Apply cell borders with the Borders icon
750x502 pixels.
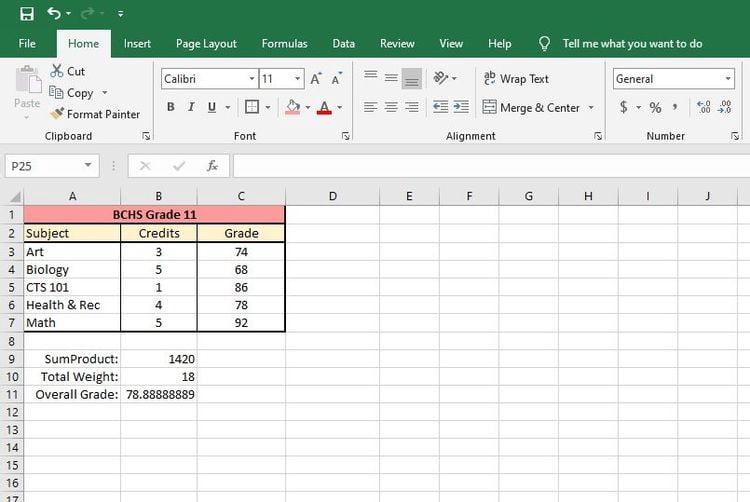[x=252, y=107]
